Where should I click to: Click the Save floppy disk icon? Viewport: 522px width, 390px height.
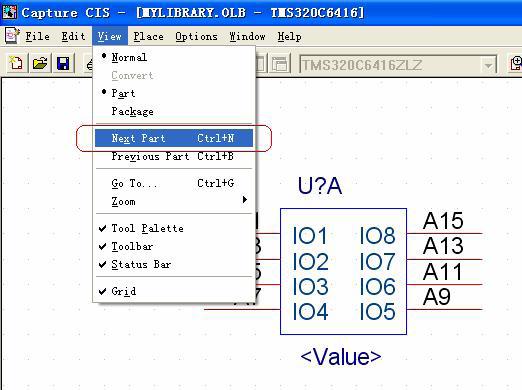pos(63,63)
